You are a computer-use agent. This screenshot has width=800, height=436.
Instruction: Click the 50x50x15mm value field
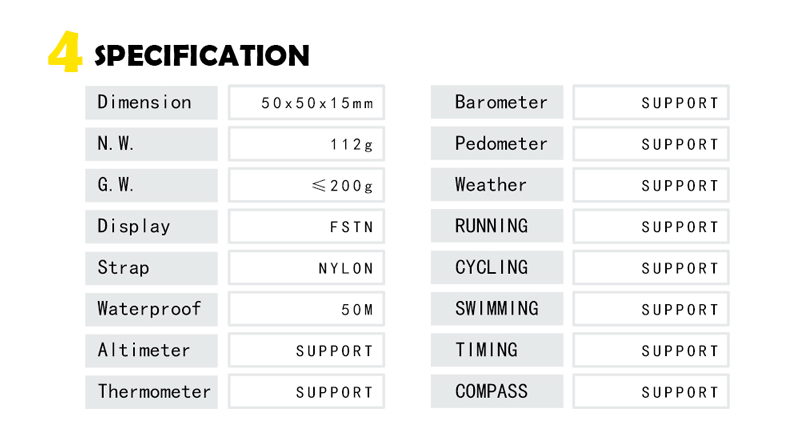(306, 102)
